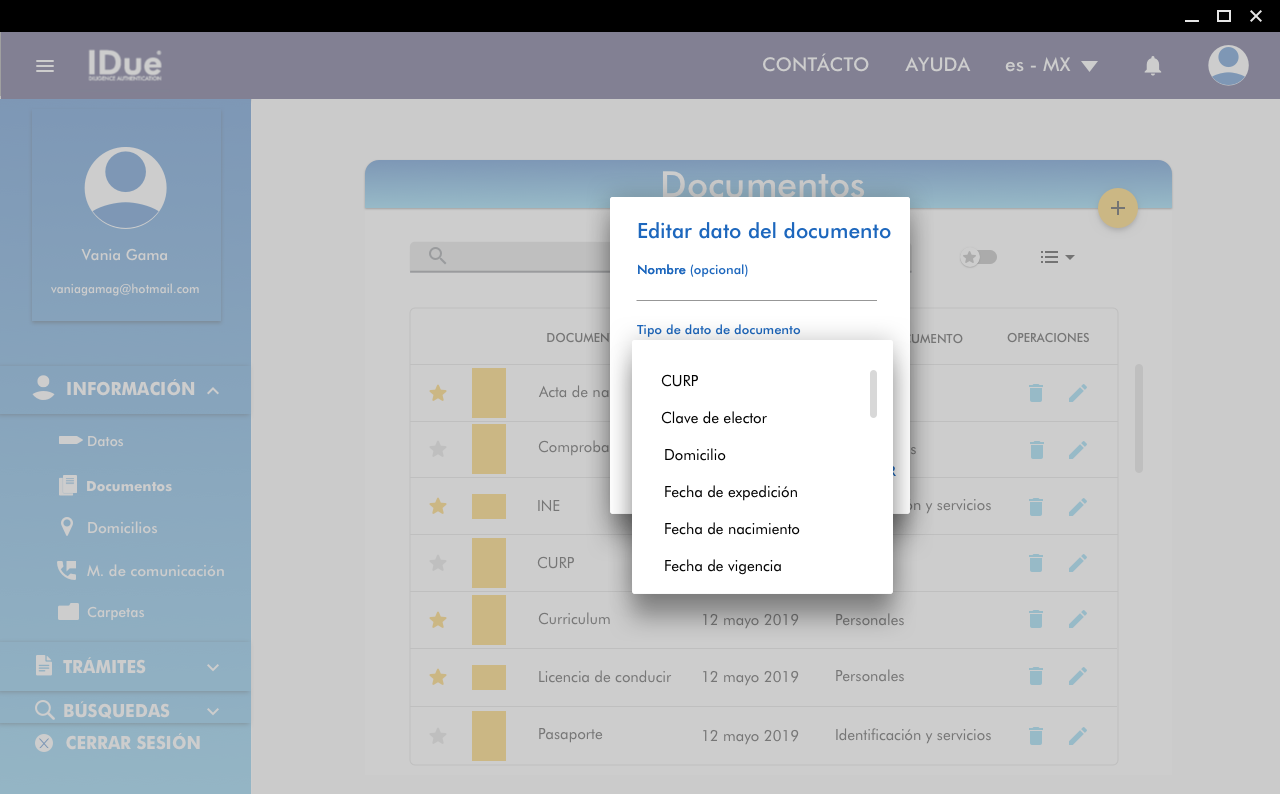This screenshot has height=794, width=1280.
Task: Toggle the favorites filter switch
Action: (978, 257)
